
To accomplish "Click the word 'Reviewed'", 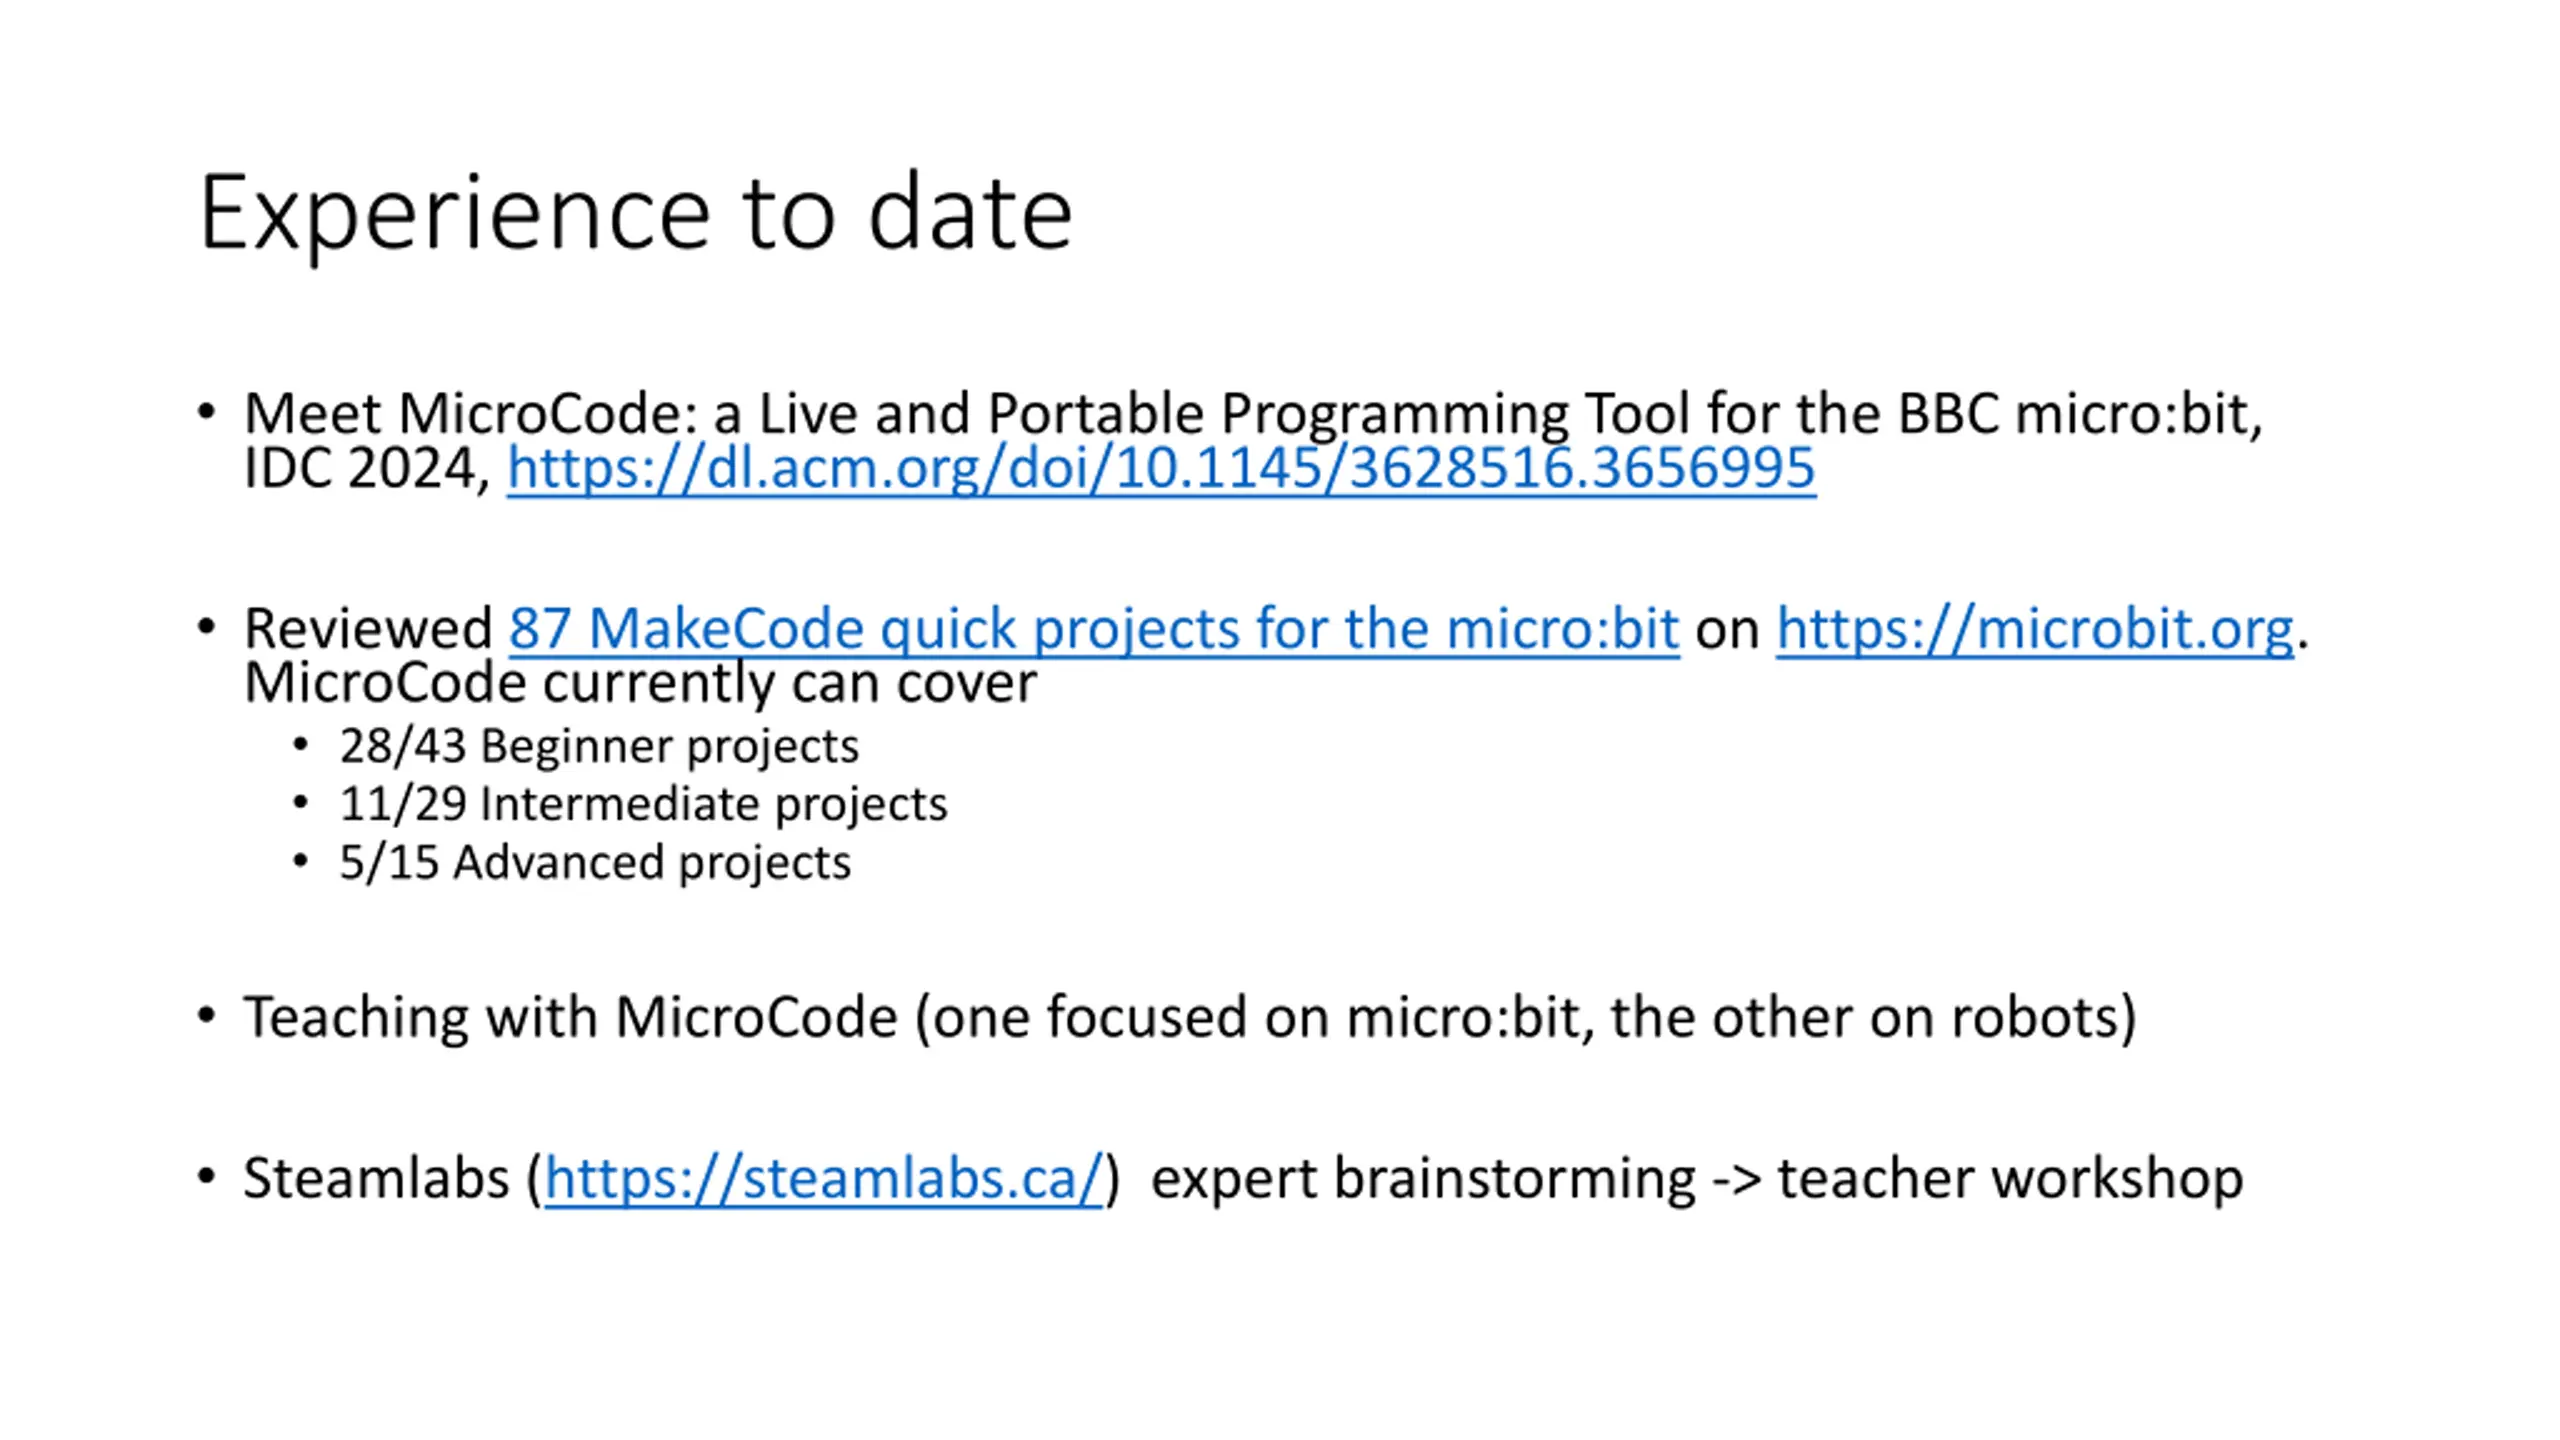I will [x=368, y=629].
